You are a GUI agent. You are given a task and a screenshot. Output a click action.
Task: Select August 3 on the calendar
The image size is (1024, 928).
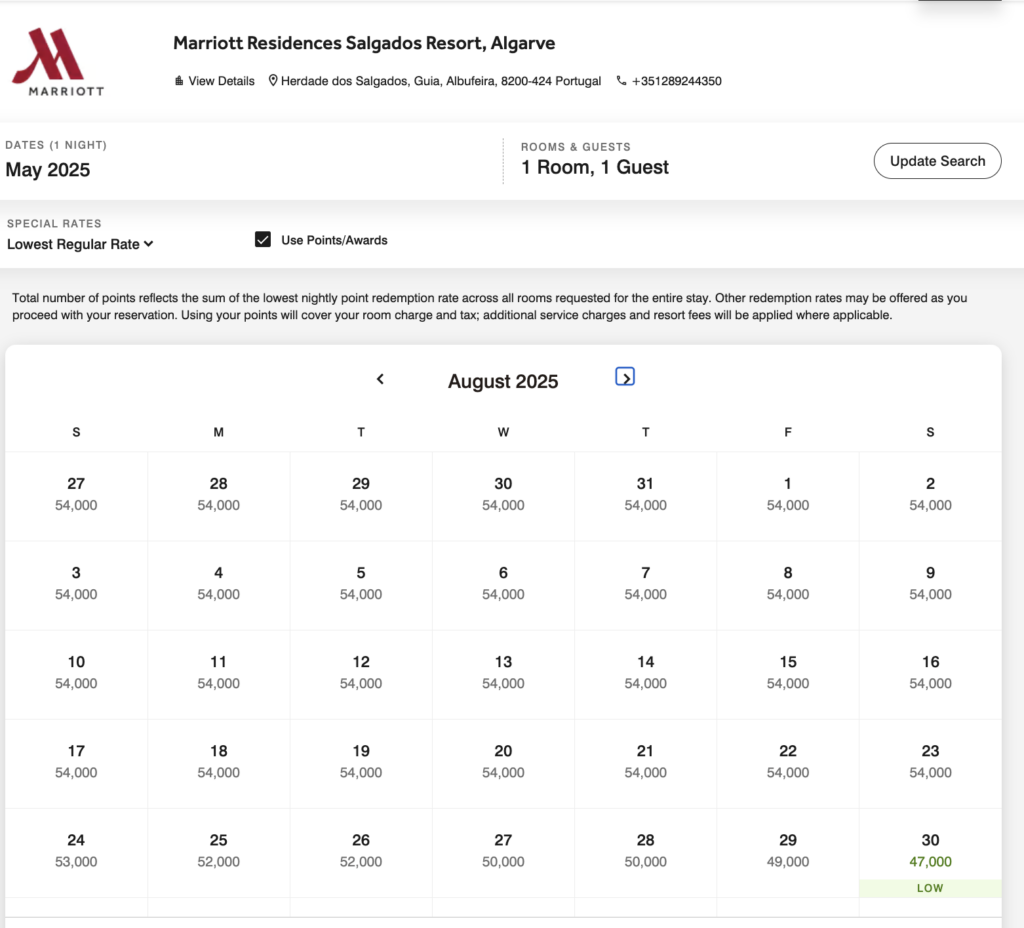click(76, 585)
